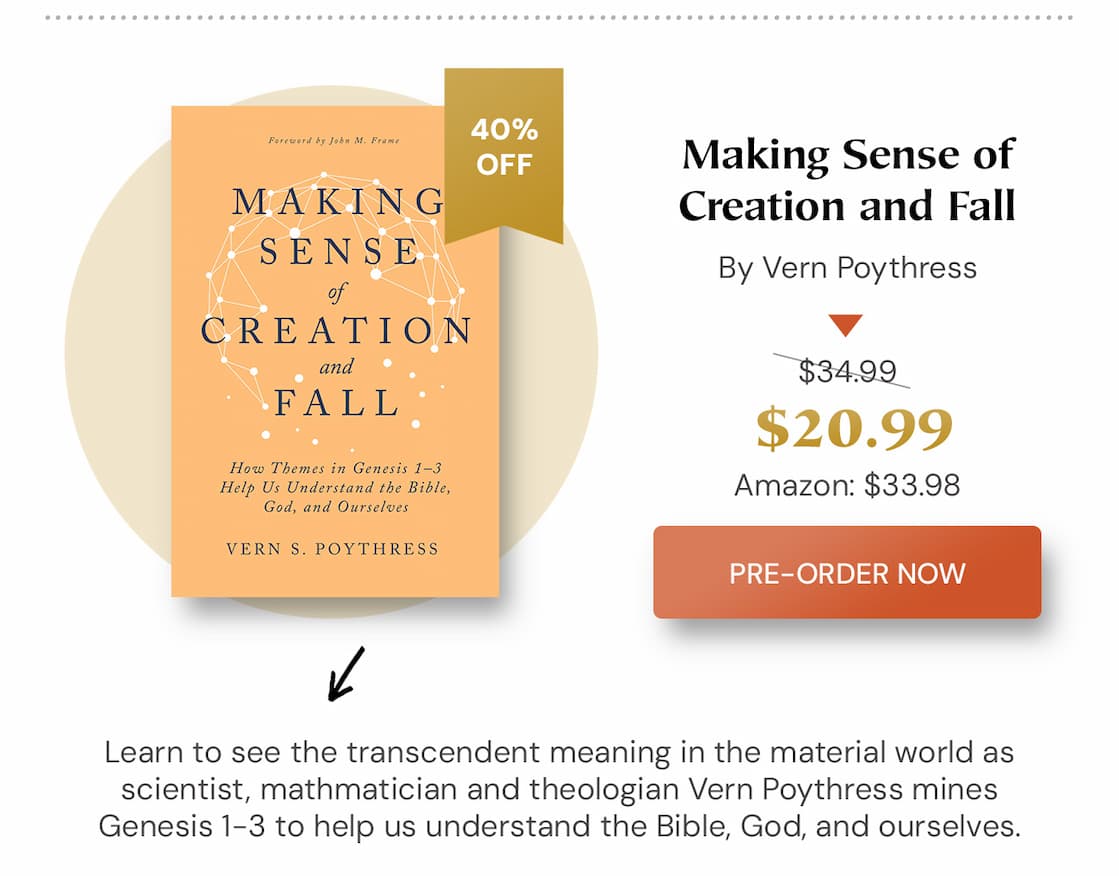This screenshot has height=876, width=1119.
Task: Click the PRE-ORDER NOW button
Action: [847, 573]
